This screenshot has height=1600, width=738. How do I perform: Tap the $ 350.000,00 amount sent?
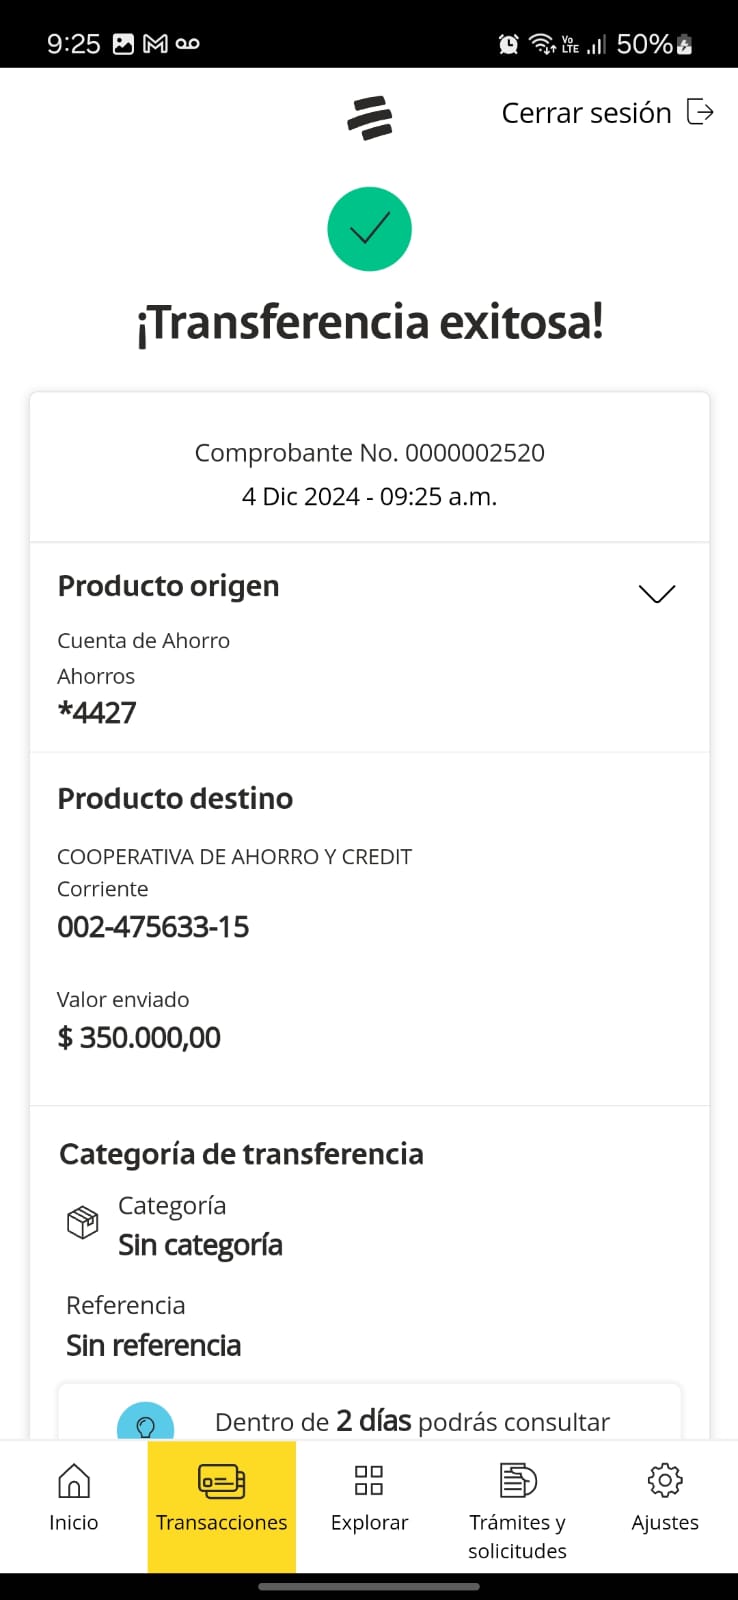(x=139, y=1038)
